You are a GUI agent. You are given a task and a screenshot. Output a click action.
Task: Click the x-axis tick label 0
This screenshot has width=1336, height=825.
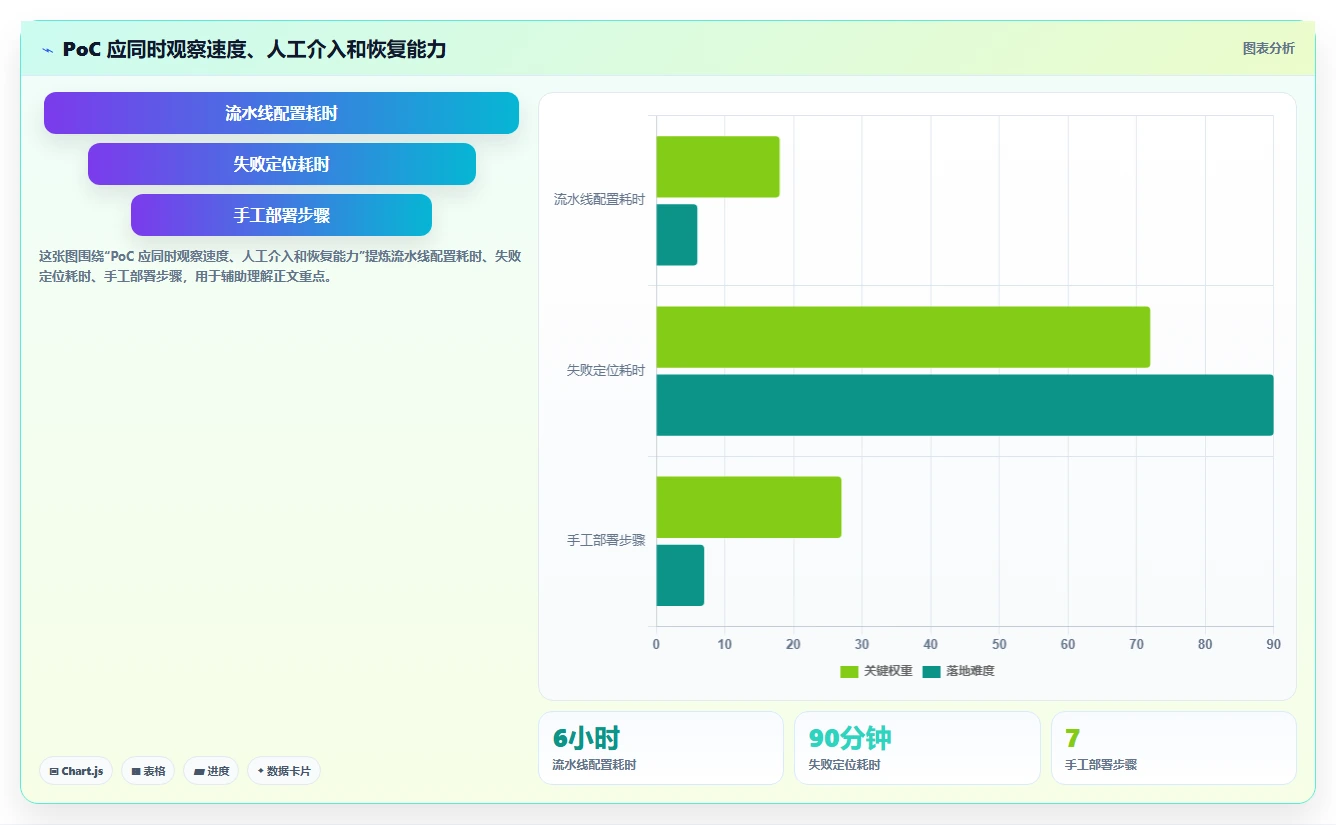(x=656, y=644)
